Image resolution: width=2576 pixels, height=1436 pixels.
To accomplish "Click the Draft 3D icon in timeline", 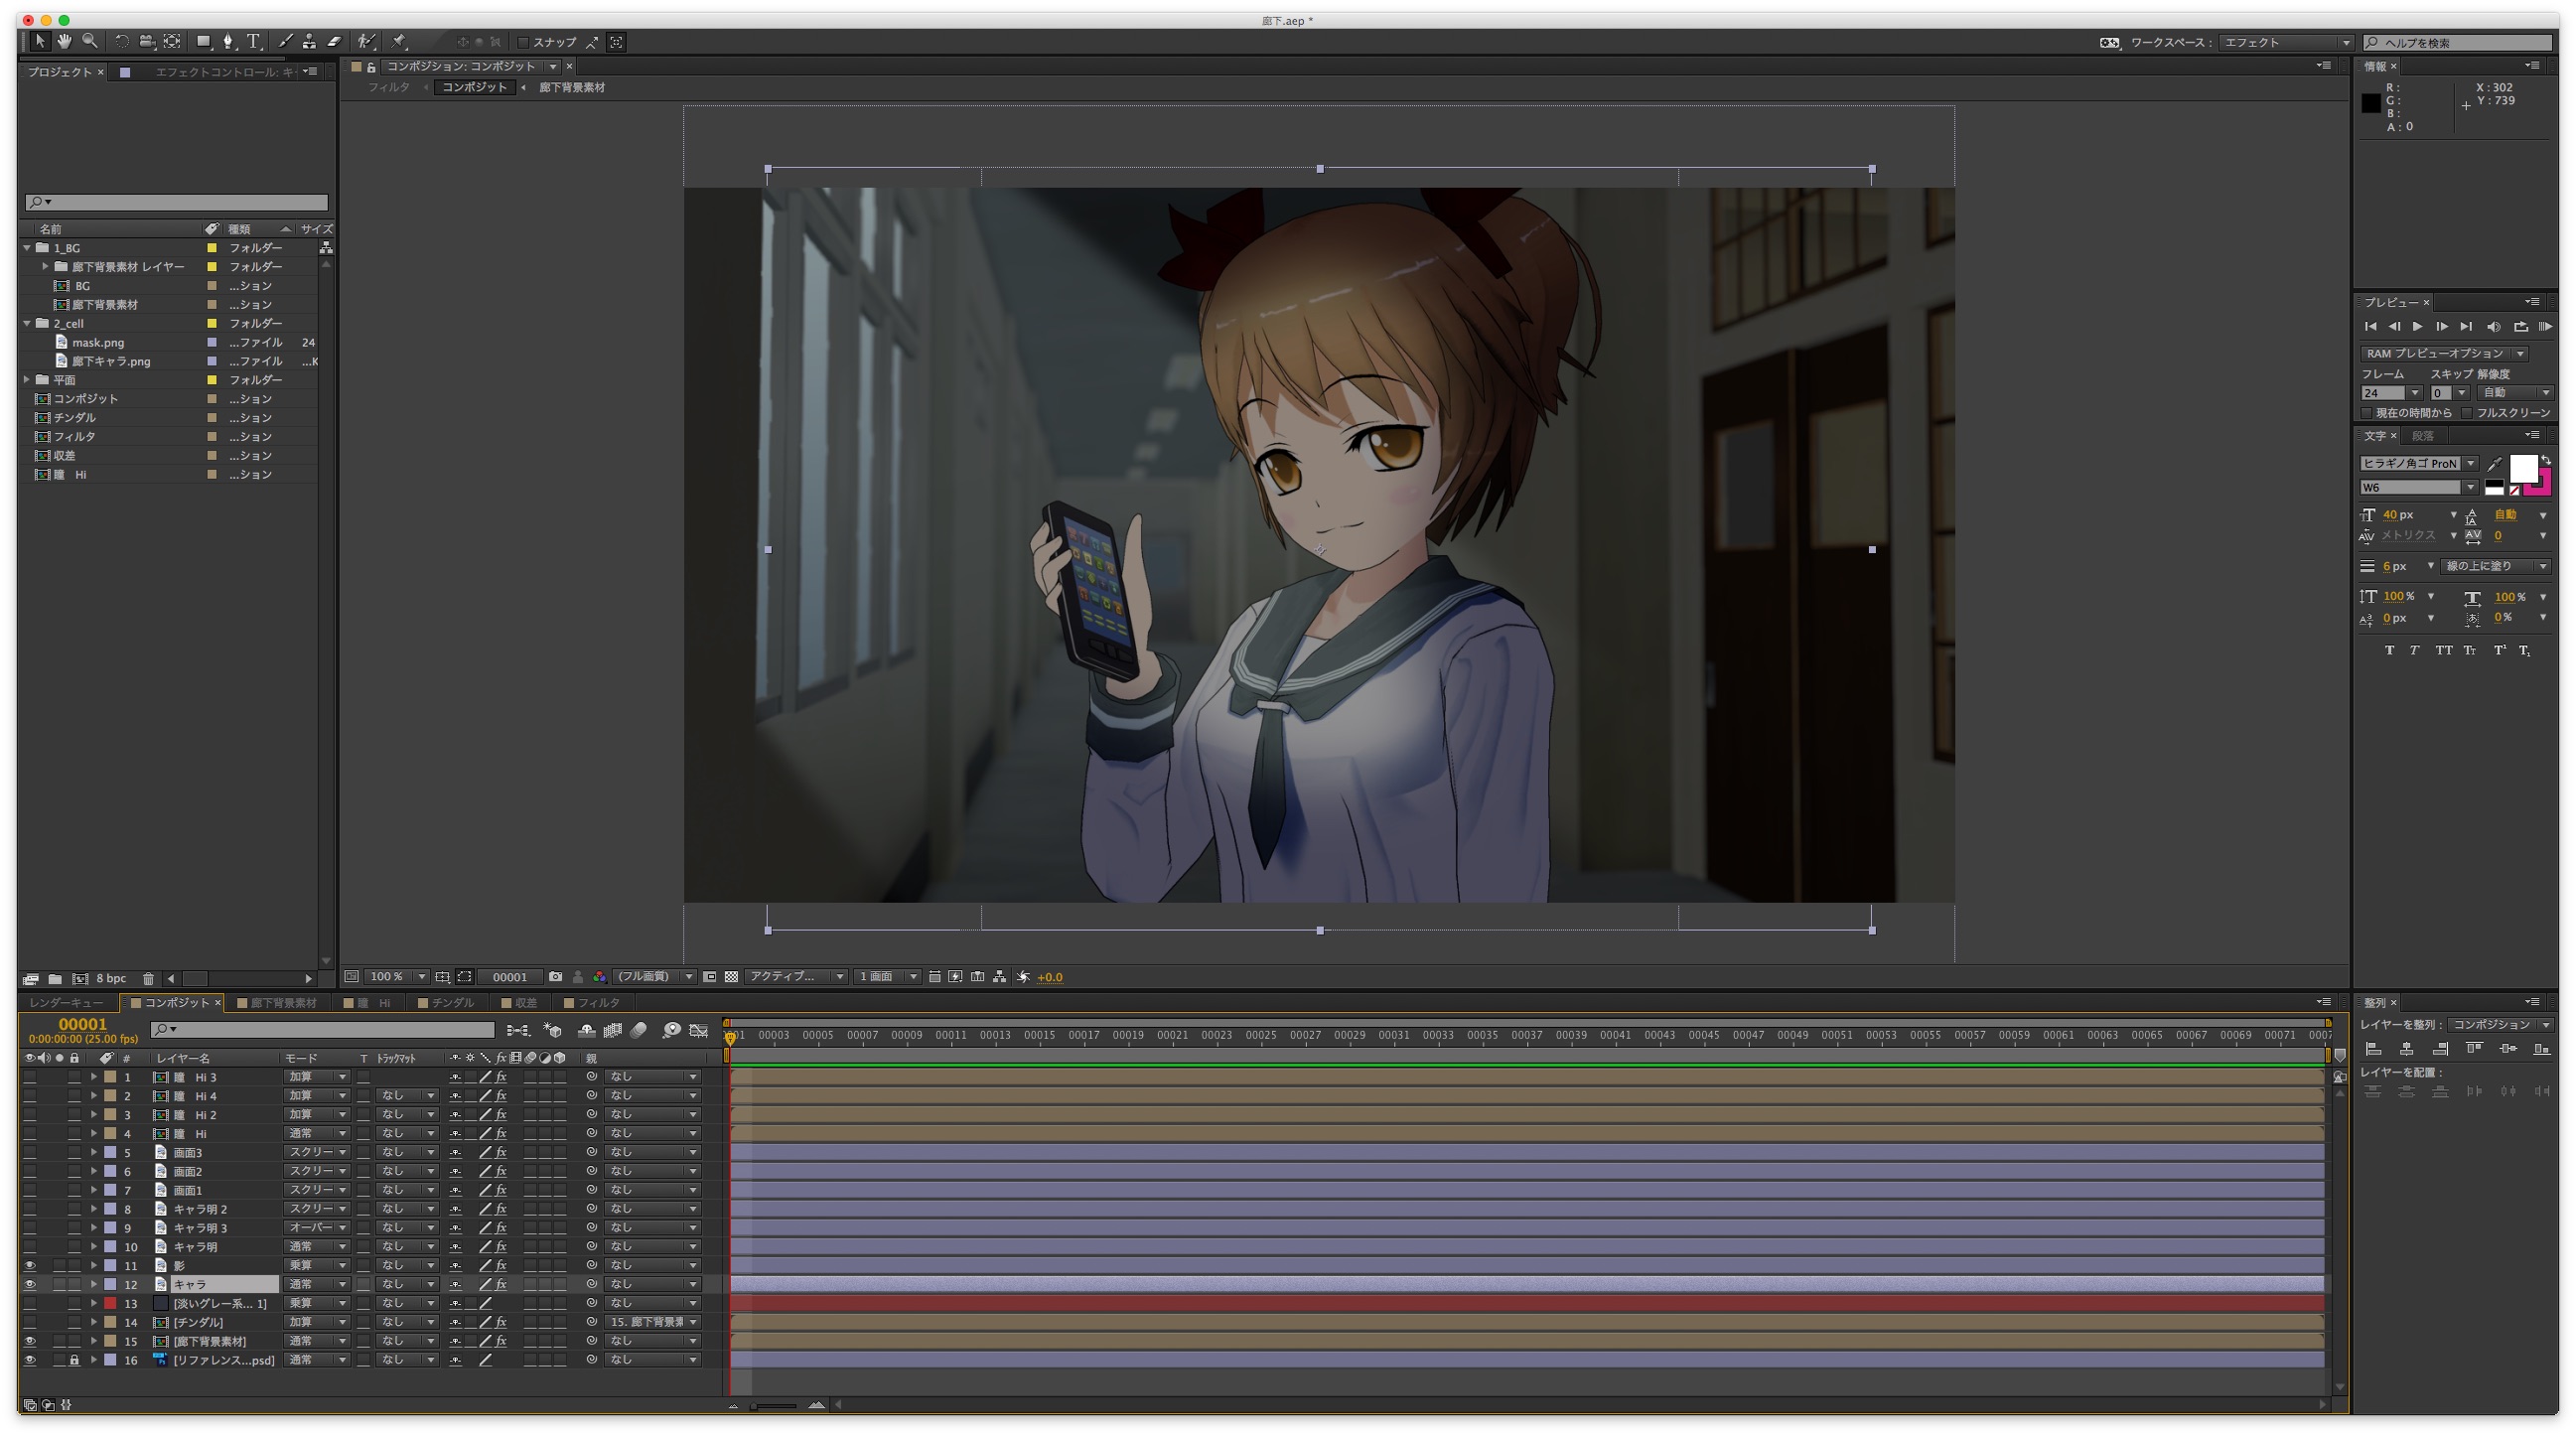I will 552,1030.
